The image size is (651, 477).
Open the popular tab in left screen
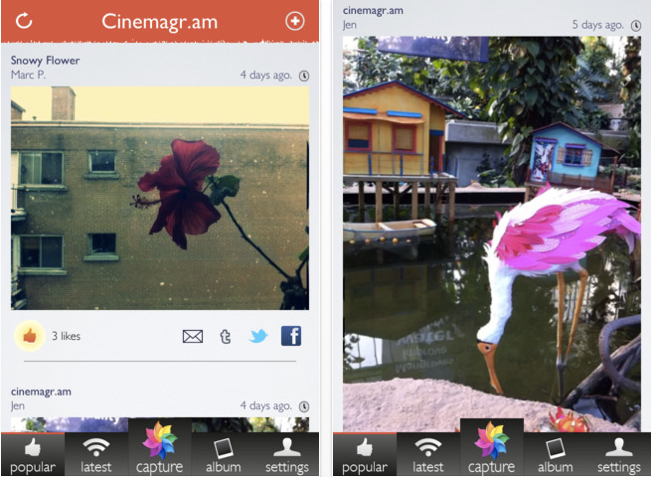point(33,454)
